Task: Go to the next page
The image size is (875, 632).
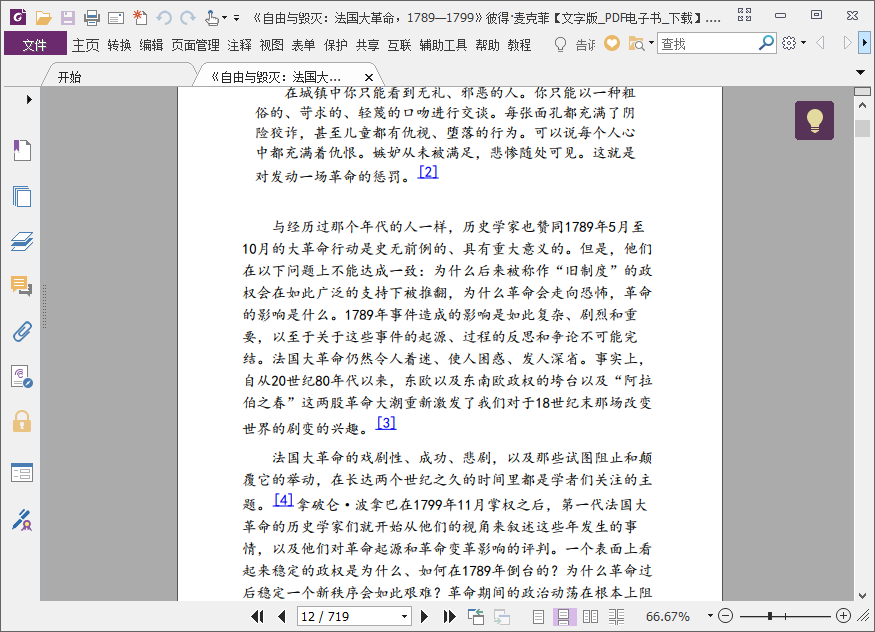Action: pos(424,616)
